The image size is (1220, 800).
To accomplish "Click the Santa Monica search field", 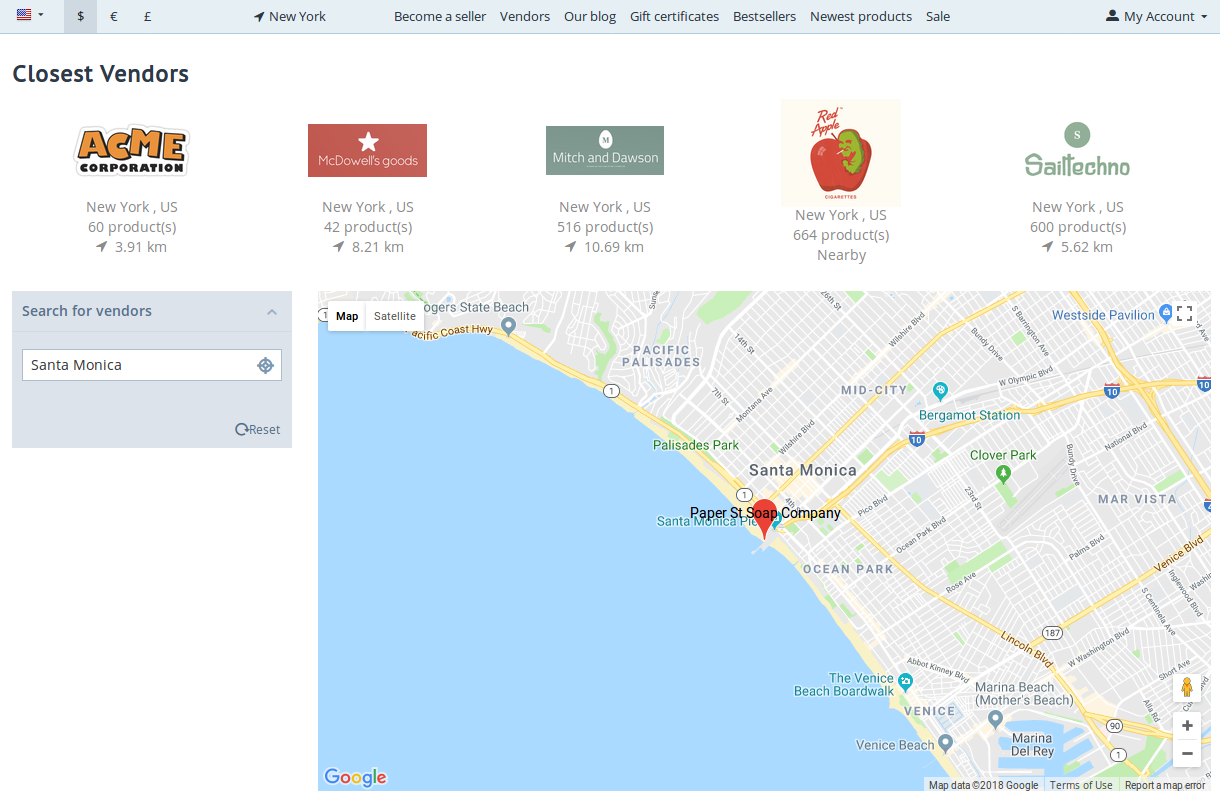I will point(152,365).
